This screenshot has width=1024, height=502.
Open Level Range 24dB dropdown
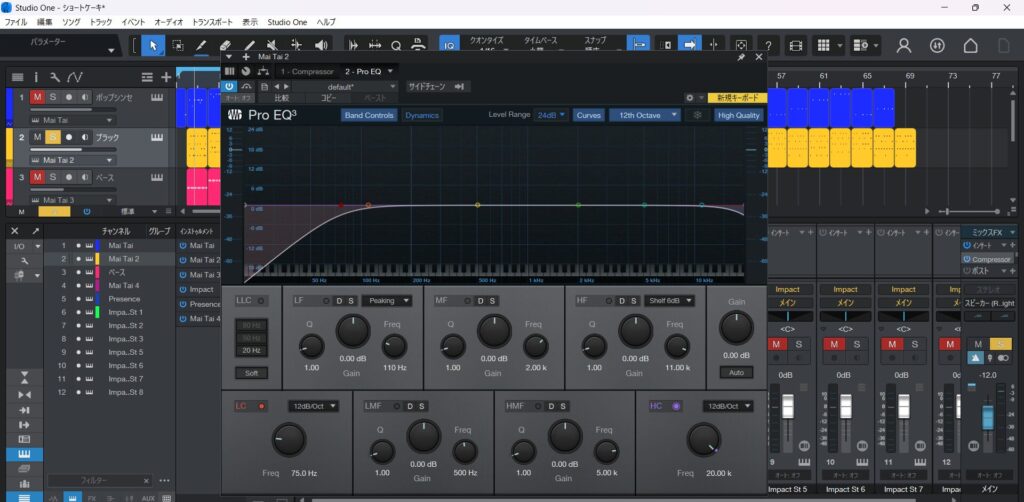point(551,115)
